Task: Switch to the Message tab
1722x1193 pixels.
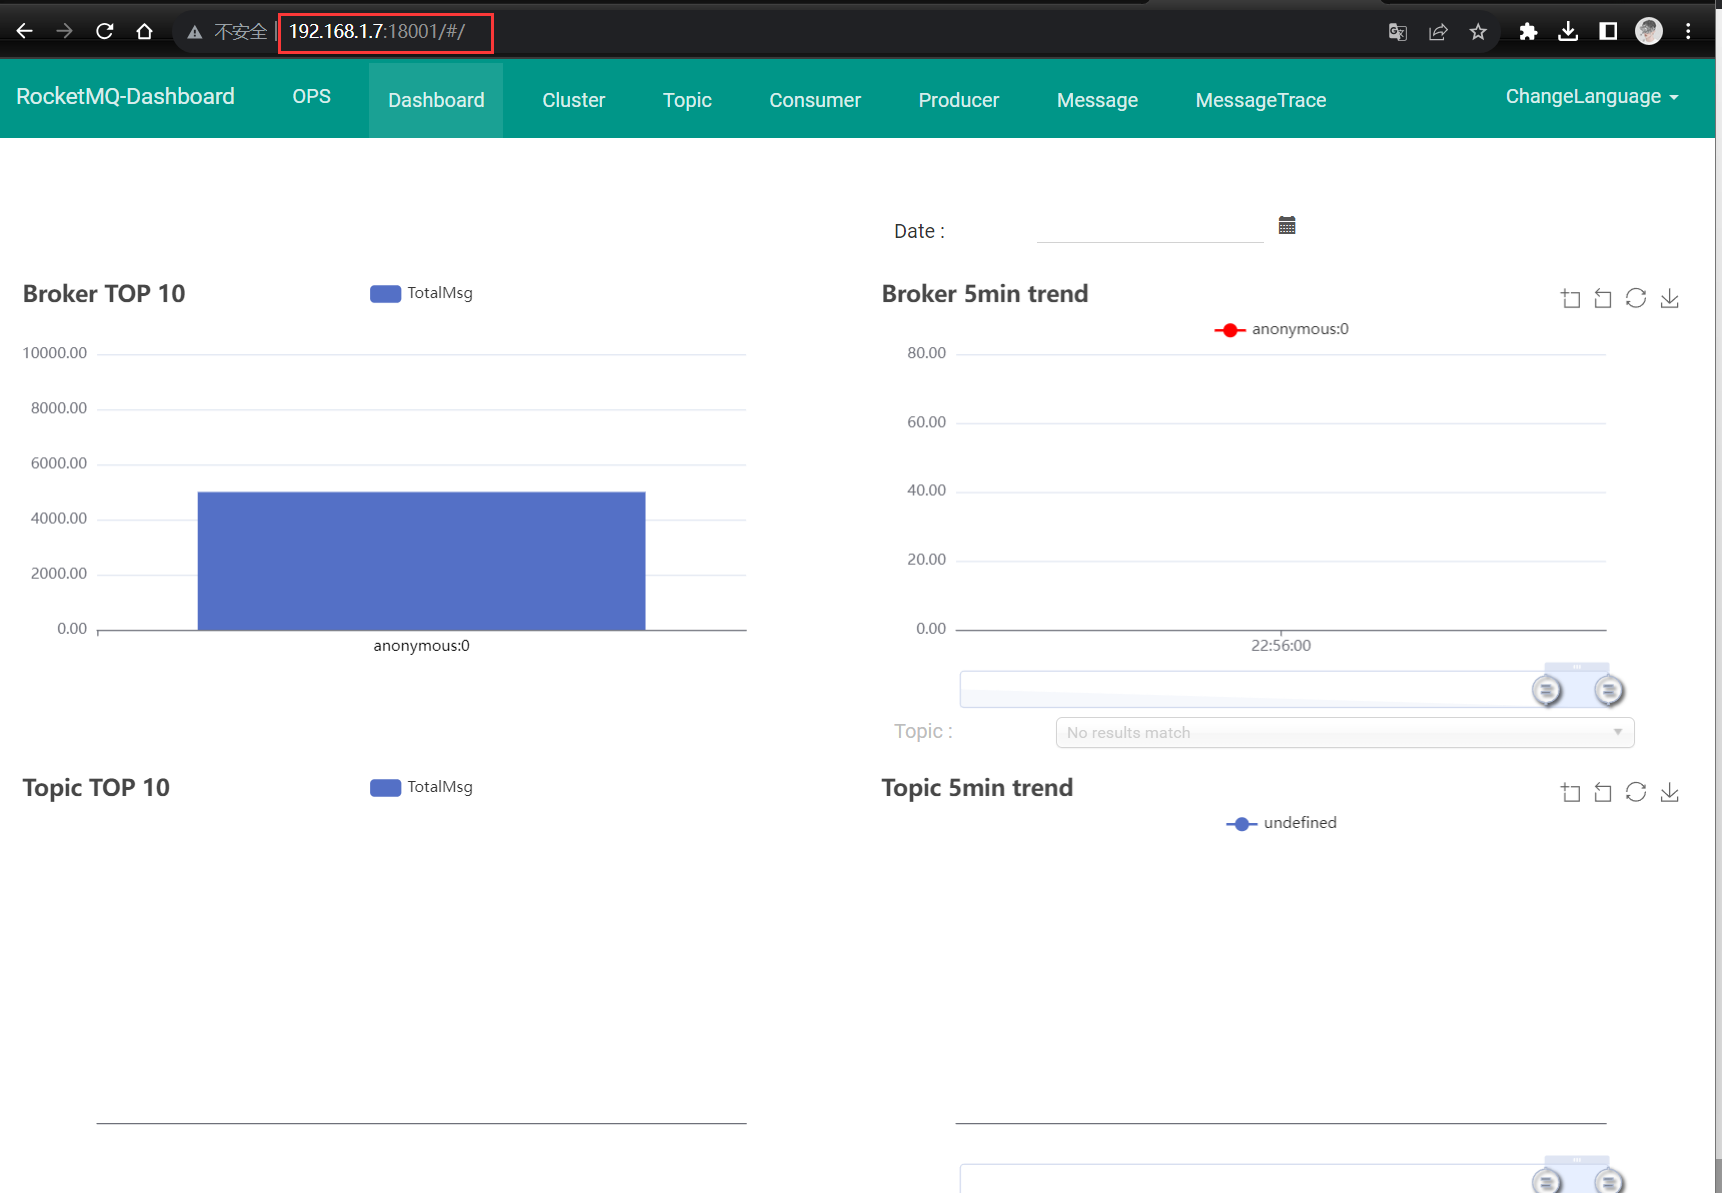Action: tap(1097, 100)
